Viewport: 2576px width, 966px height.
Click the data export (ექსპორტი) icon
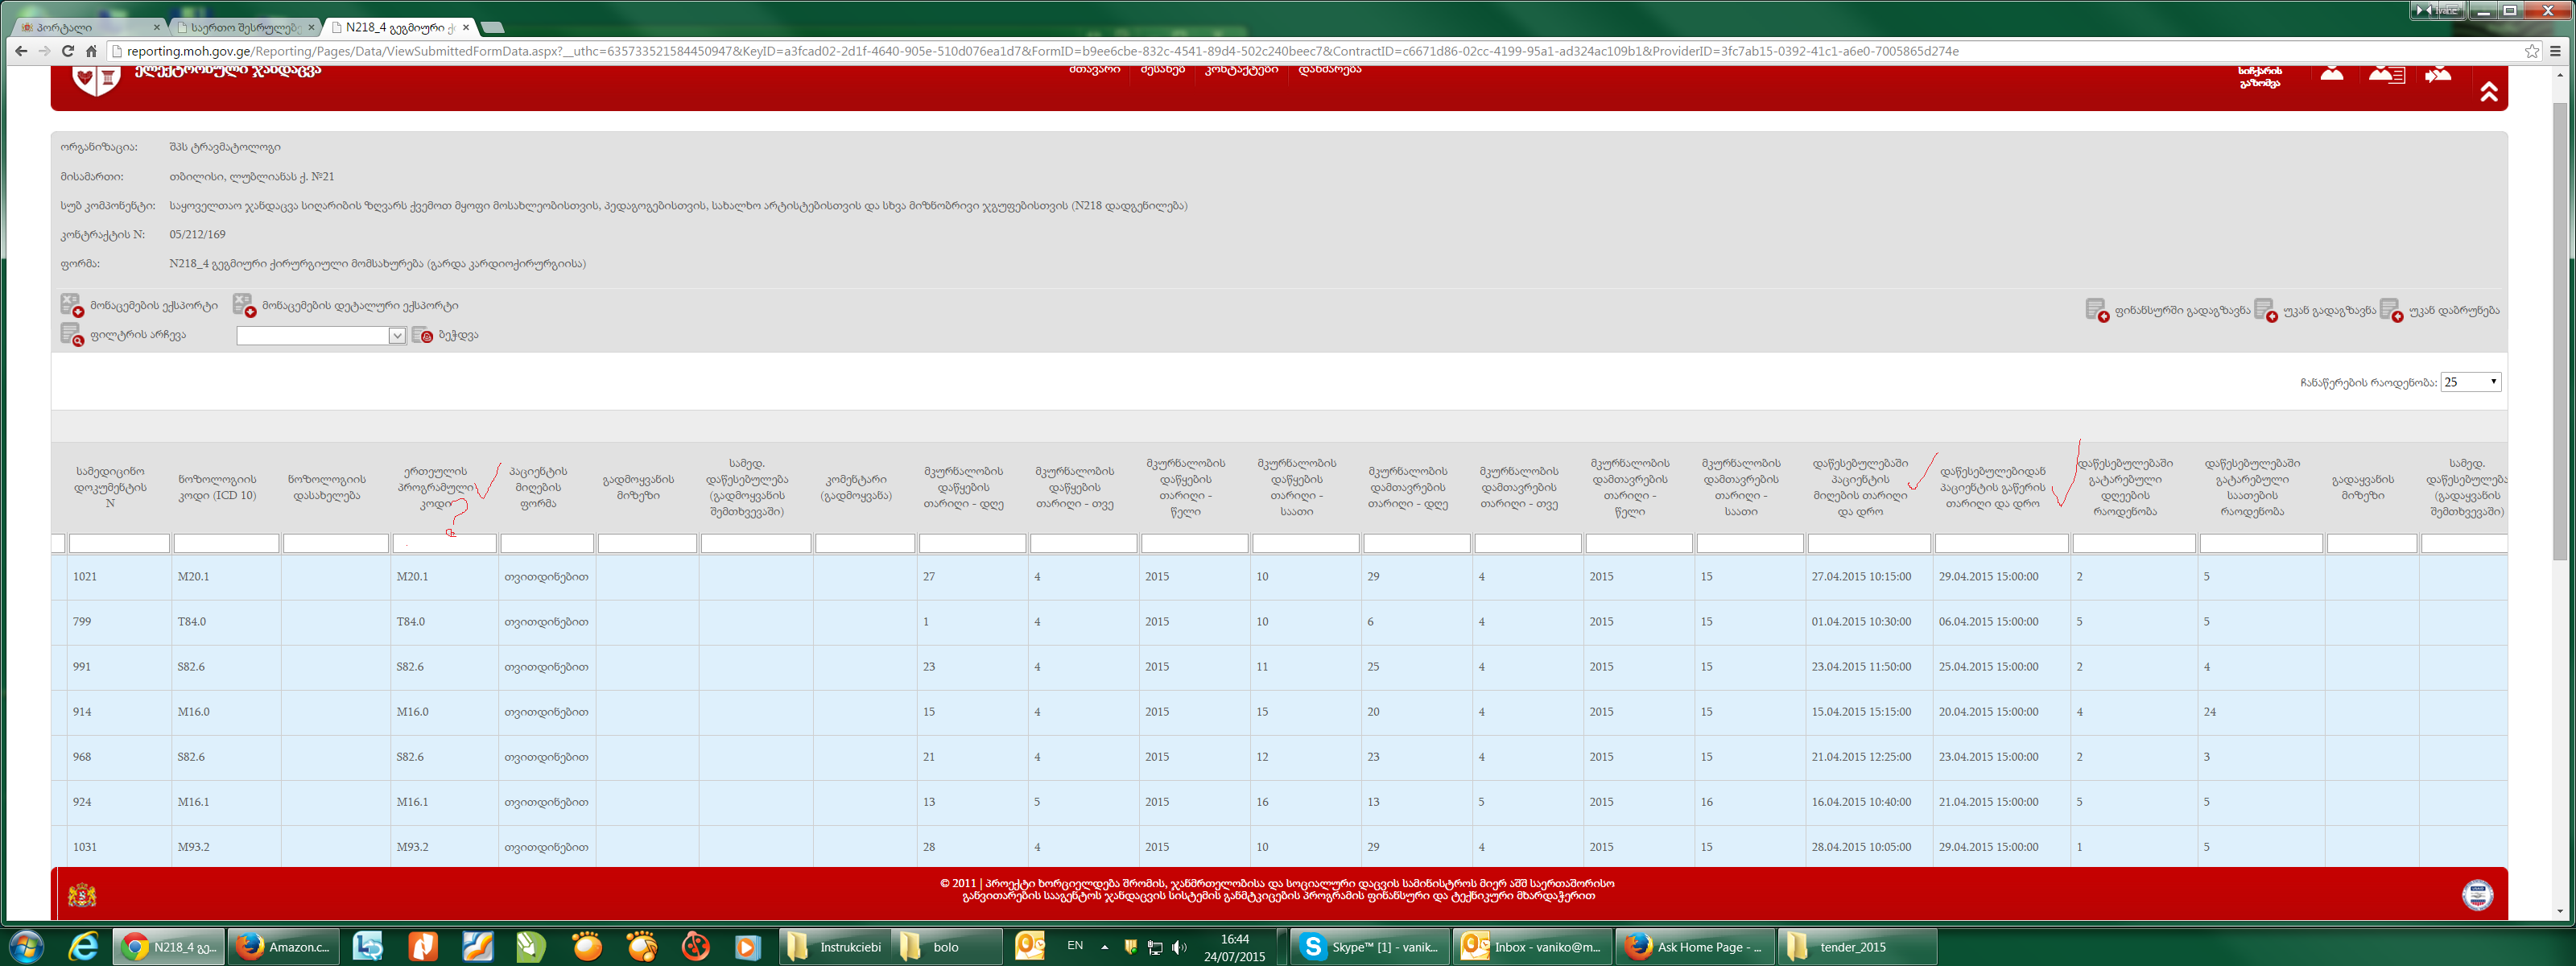pyautogui.click(x=71, y=305)
